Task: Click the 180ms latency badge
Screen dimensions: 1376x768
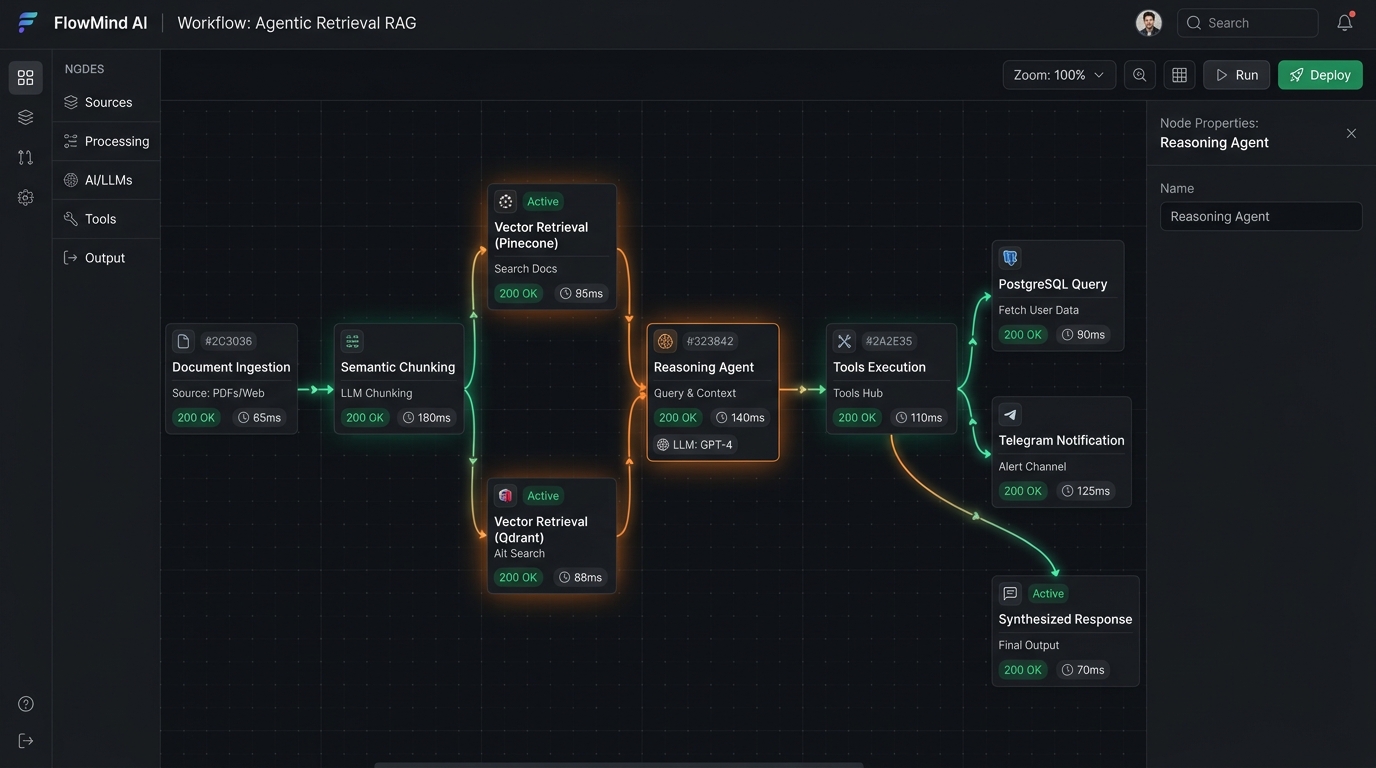Action: coord(427,417)
